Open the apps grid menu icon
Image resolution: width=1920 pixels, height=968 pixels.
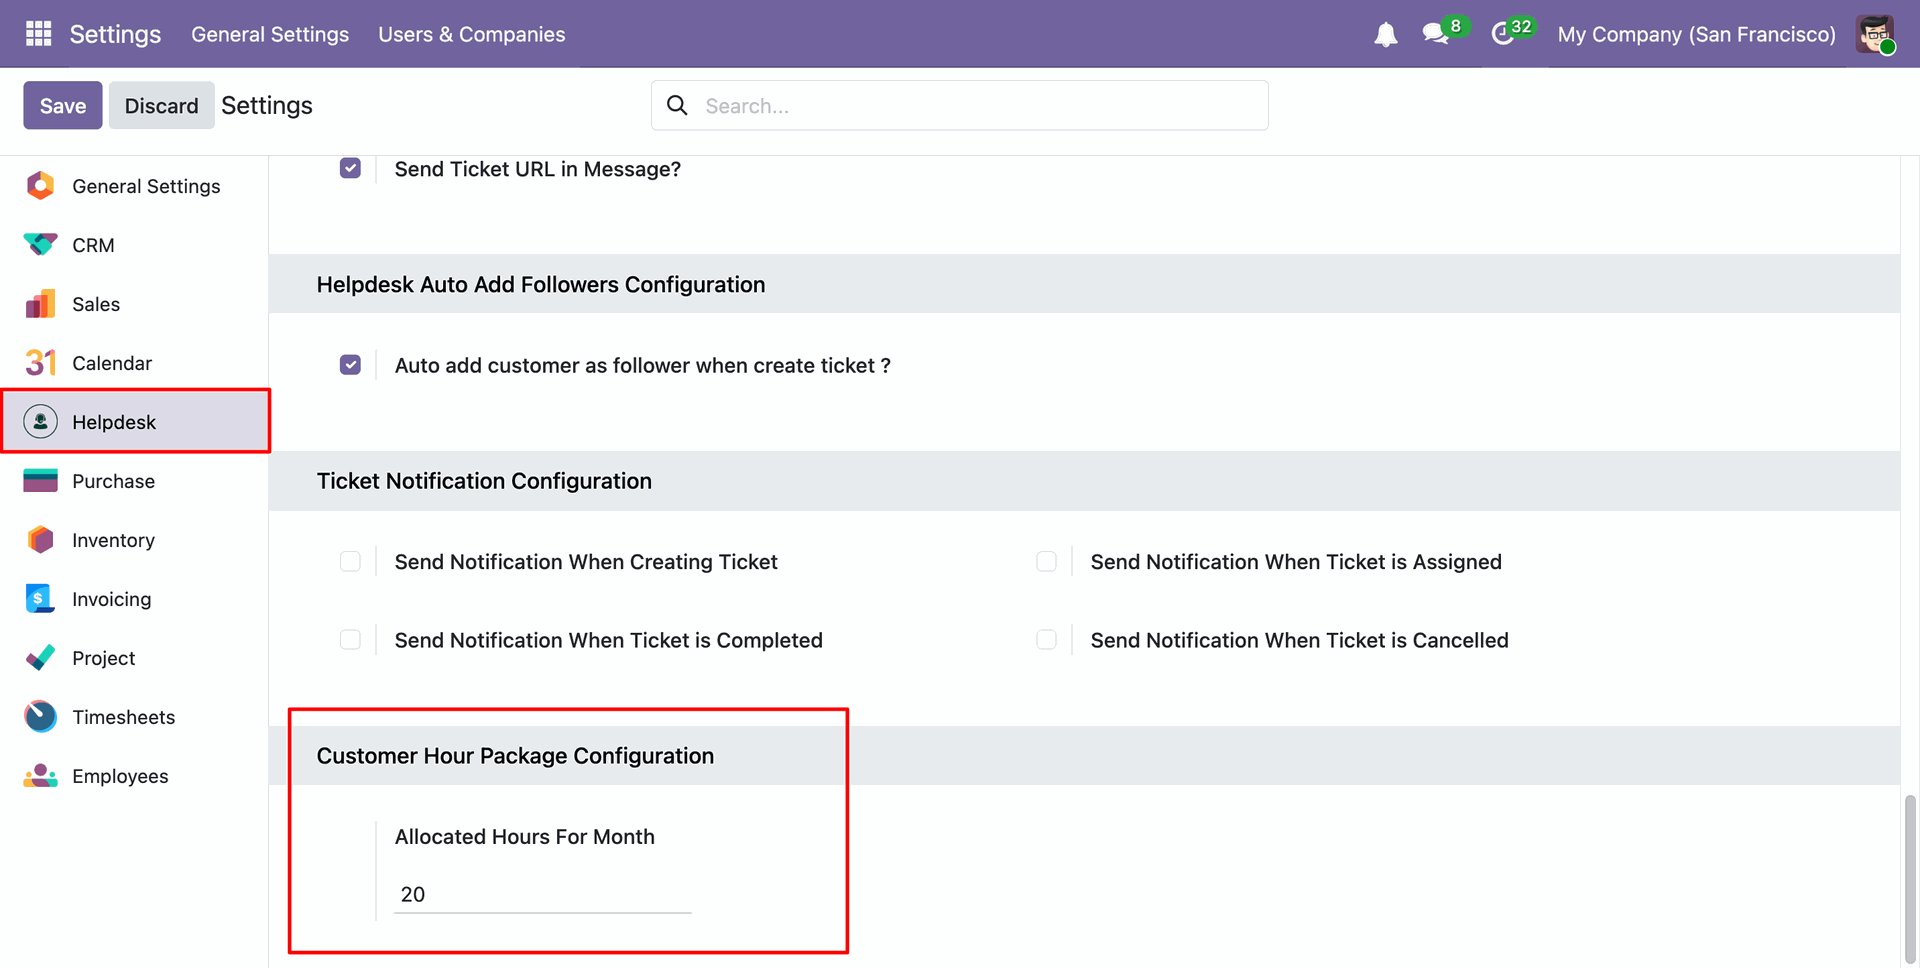(38, 34)
